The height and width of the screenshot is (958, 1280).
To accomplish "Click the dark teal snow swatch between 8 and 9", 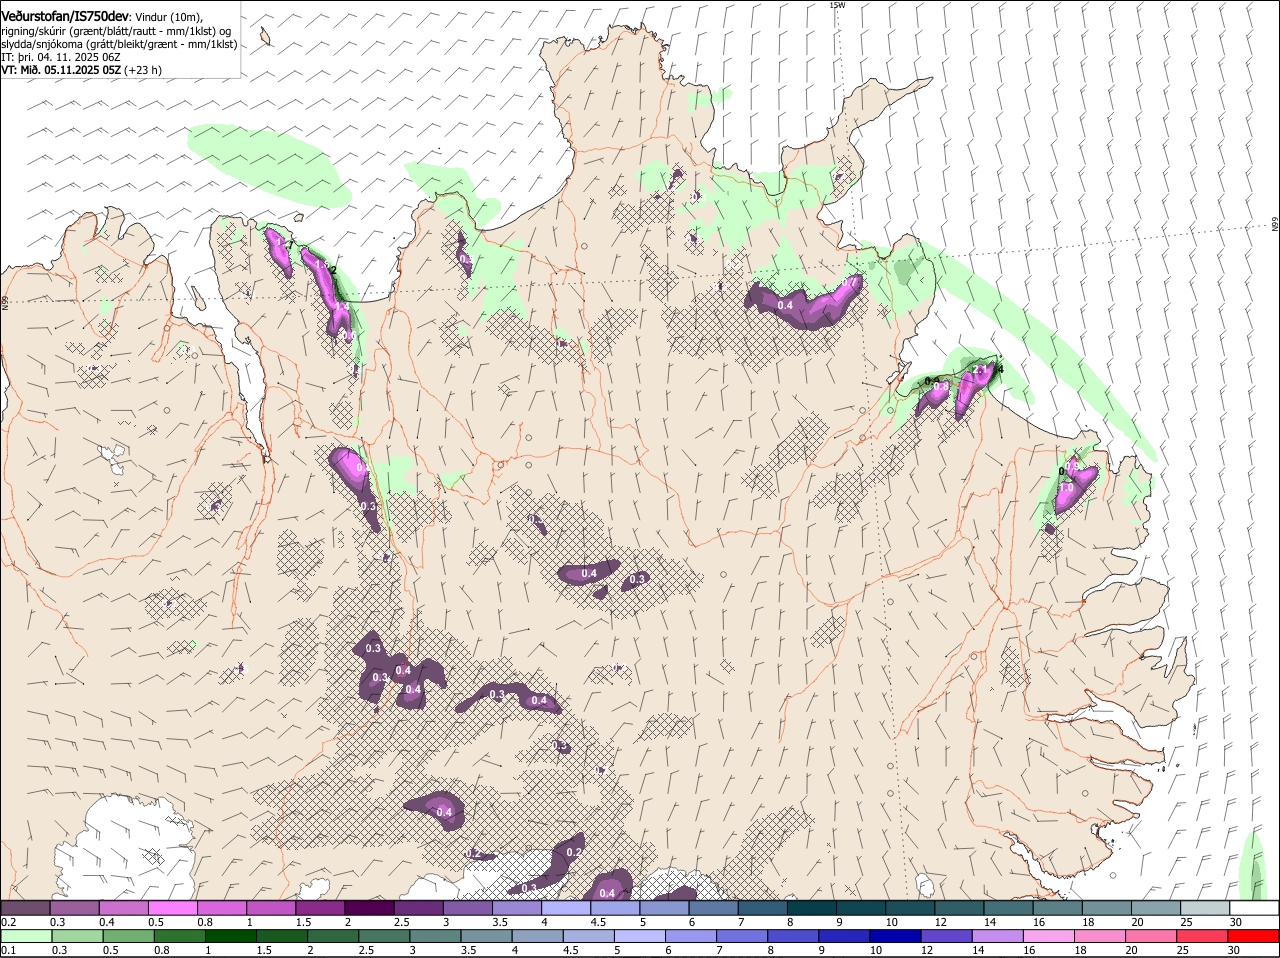I will coord(812,908).
